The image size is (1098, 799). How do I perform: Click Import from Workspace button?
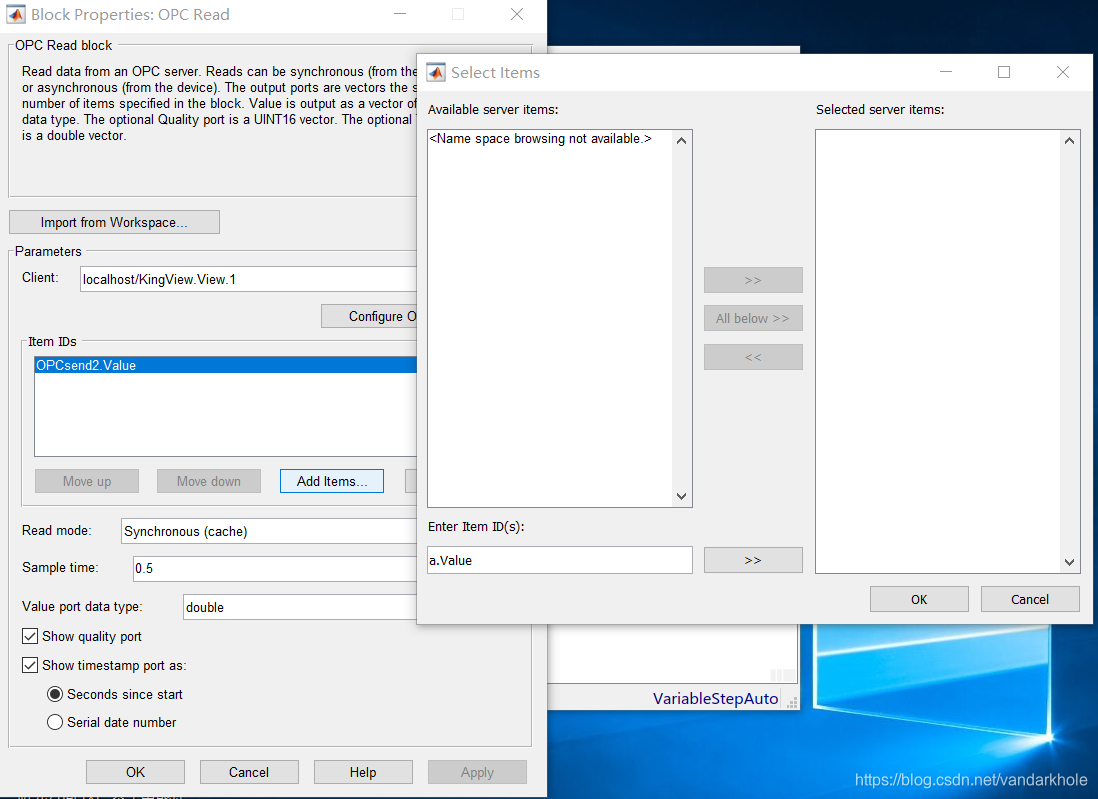114,222
